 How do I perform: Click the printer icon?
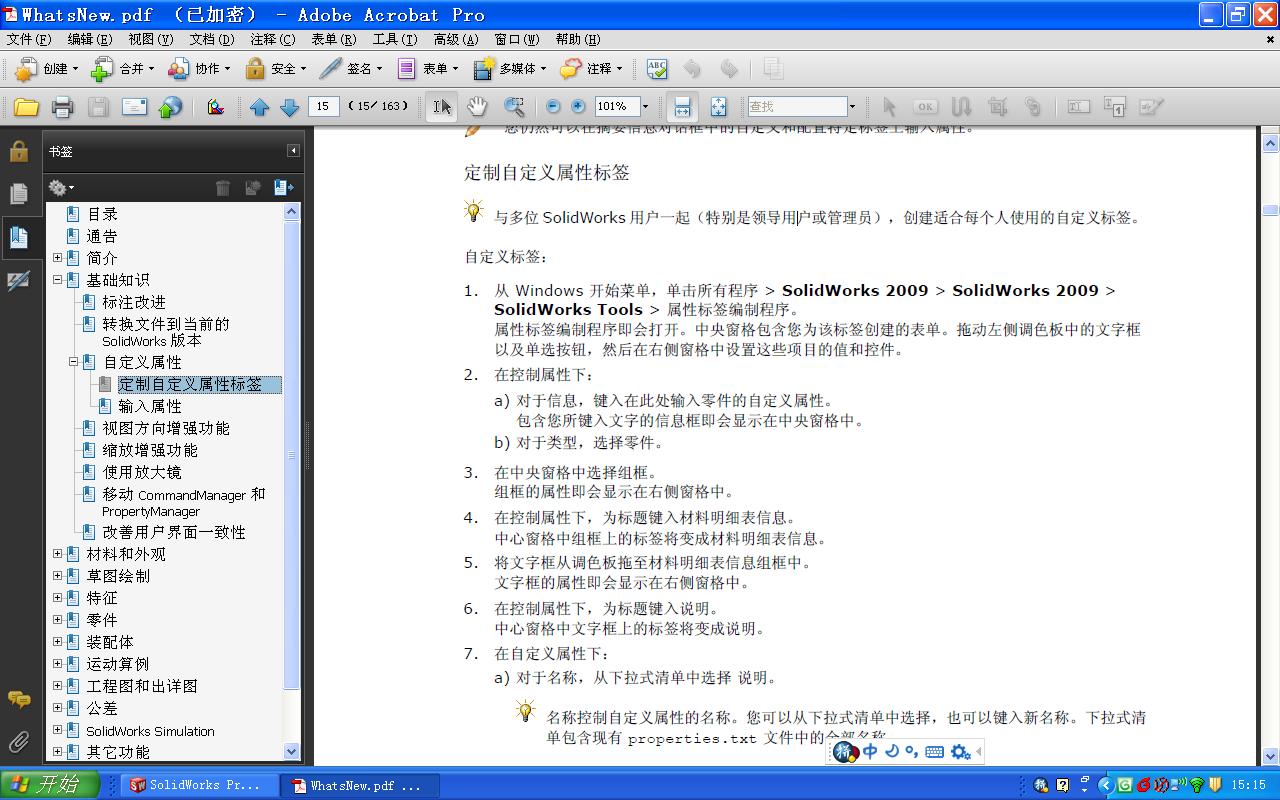click(x=62, y=107)
